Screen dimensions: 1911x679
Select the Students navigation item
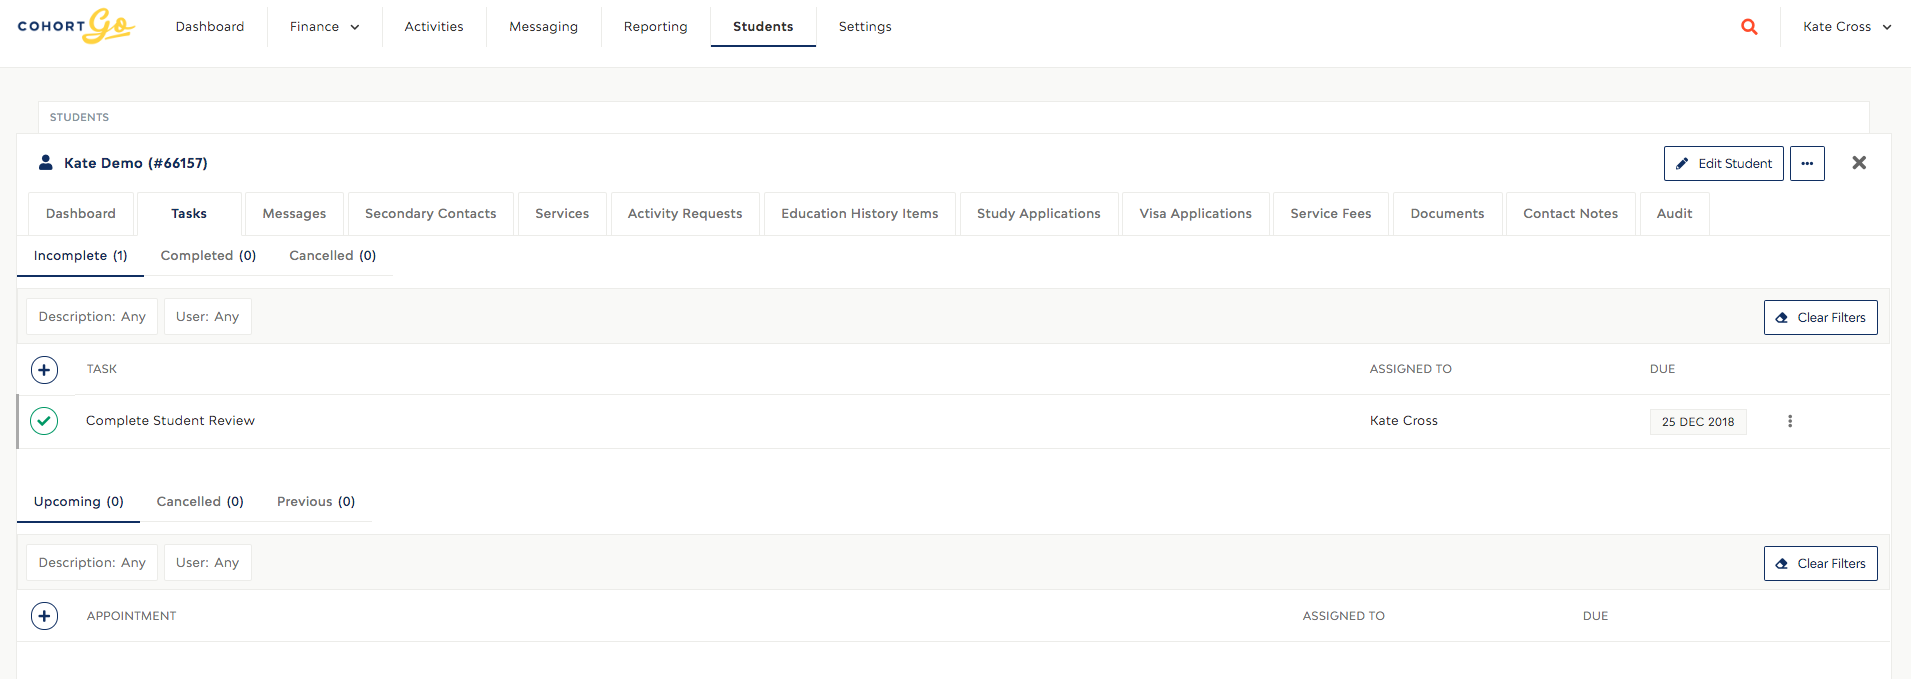[763, 27]
